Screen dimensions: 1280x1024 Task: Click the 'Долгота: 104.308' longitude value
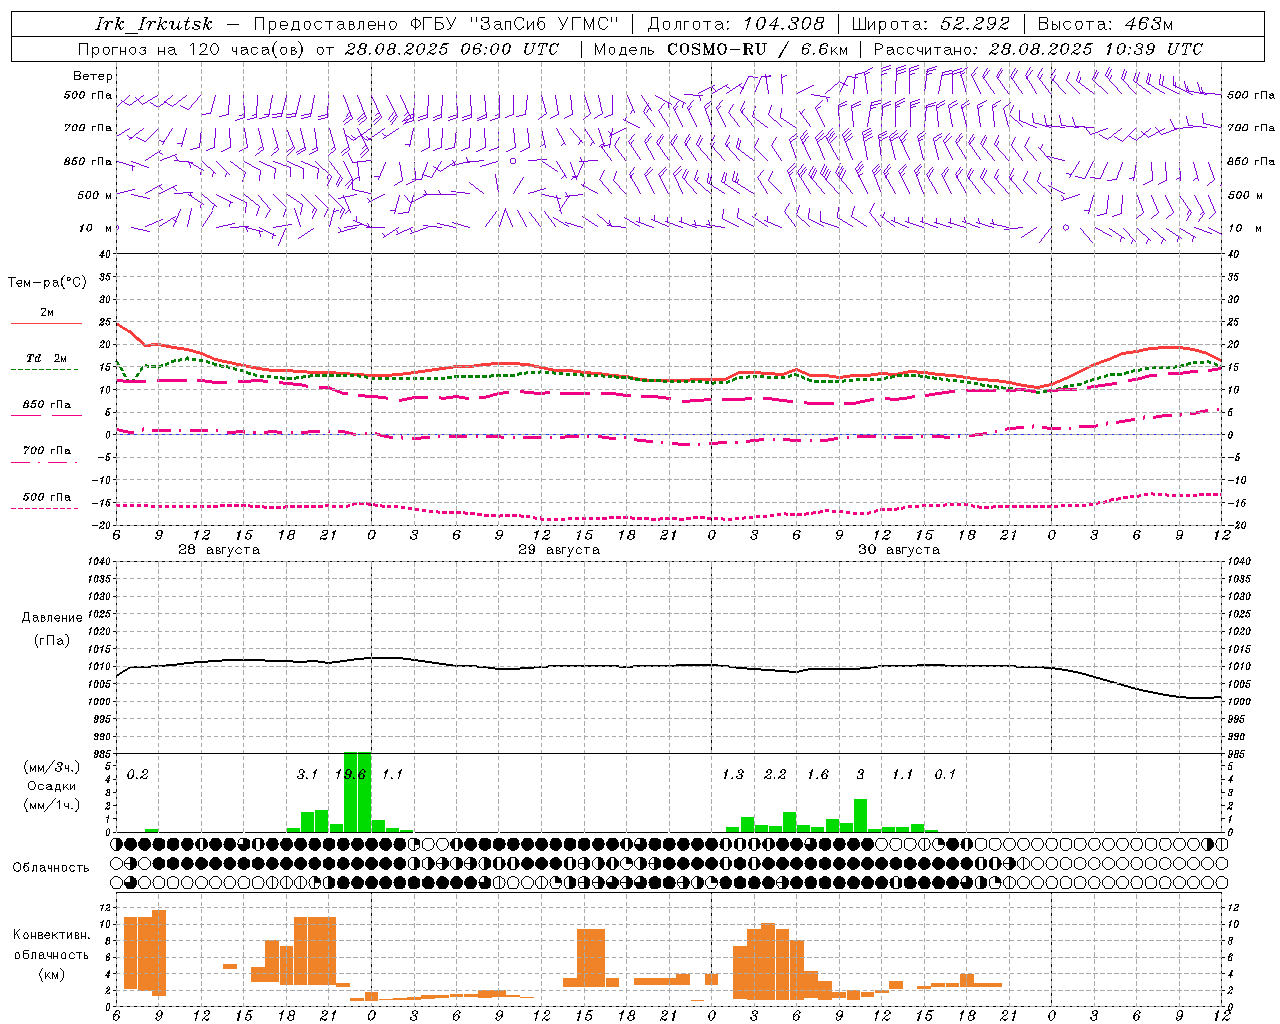tap(736, 24)
